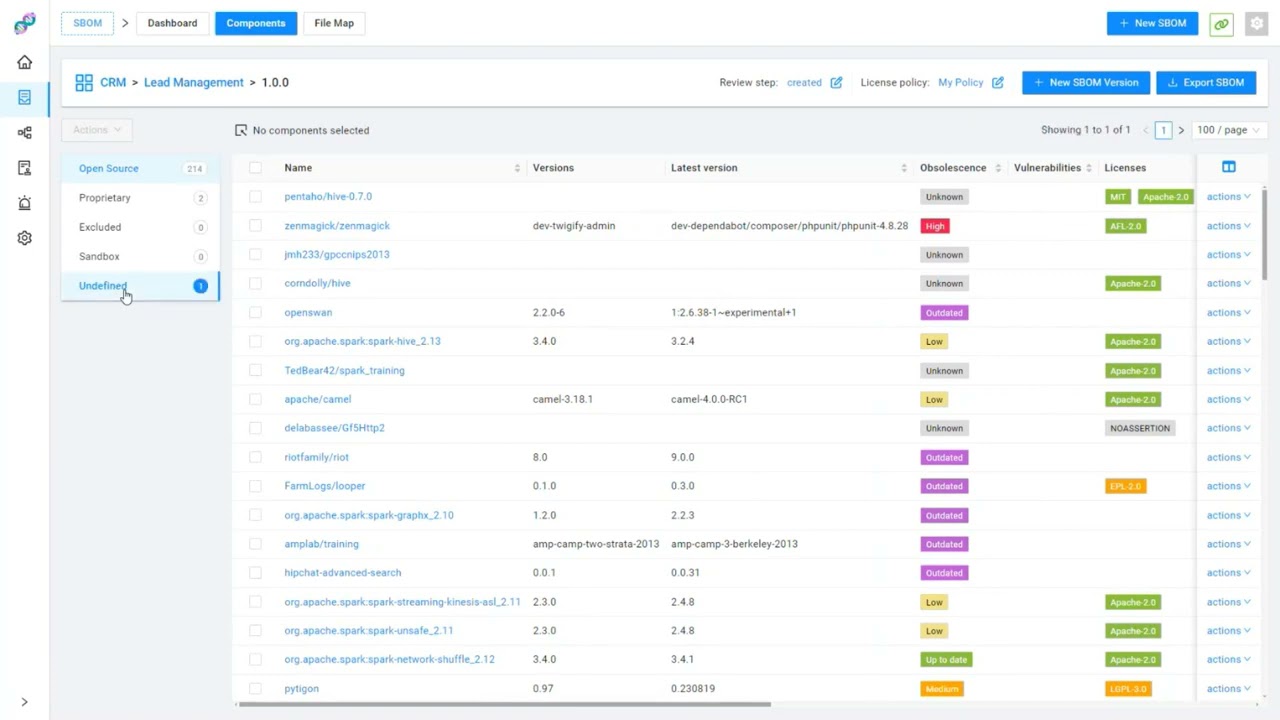Select the Proprietary filter
1280x720 pixels.
coord(140,198)
